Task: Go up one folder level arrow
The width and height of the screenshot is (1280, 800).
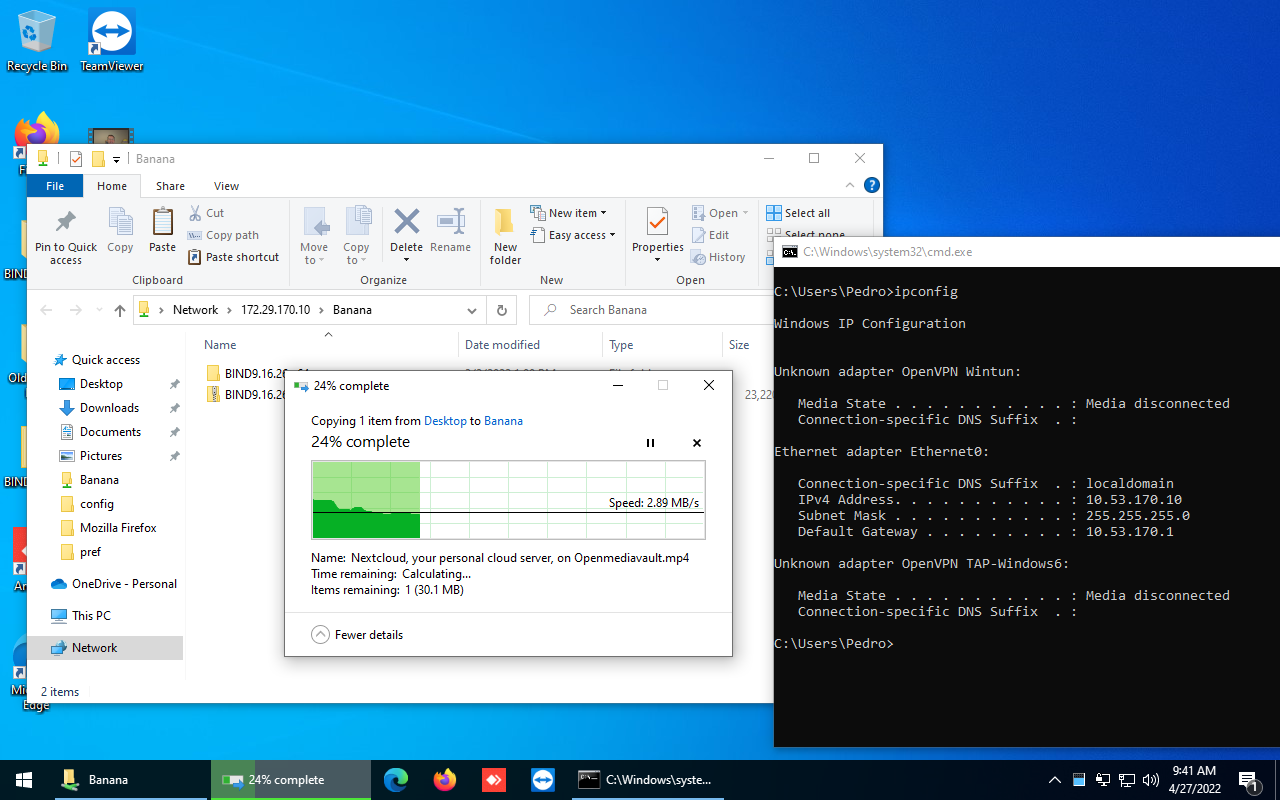Action: click(120, 310)
